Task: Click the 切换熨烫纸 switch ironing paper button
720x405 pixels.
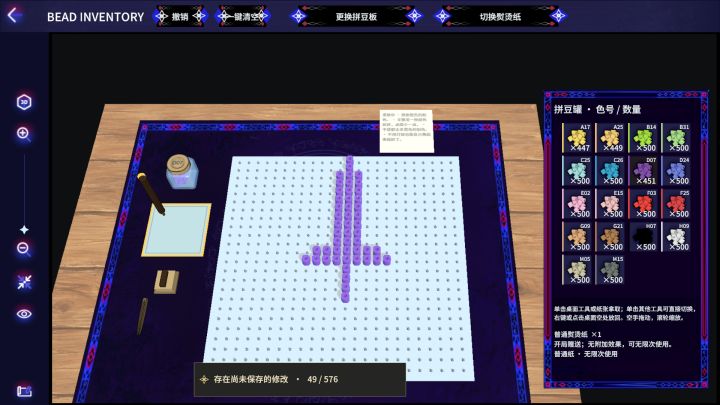Action: pyautogui.click(x=500, y=17)
